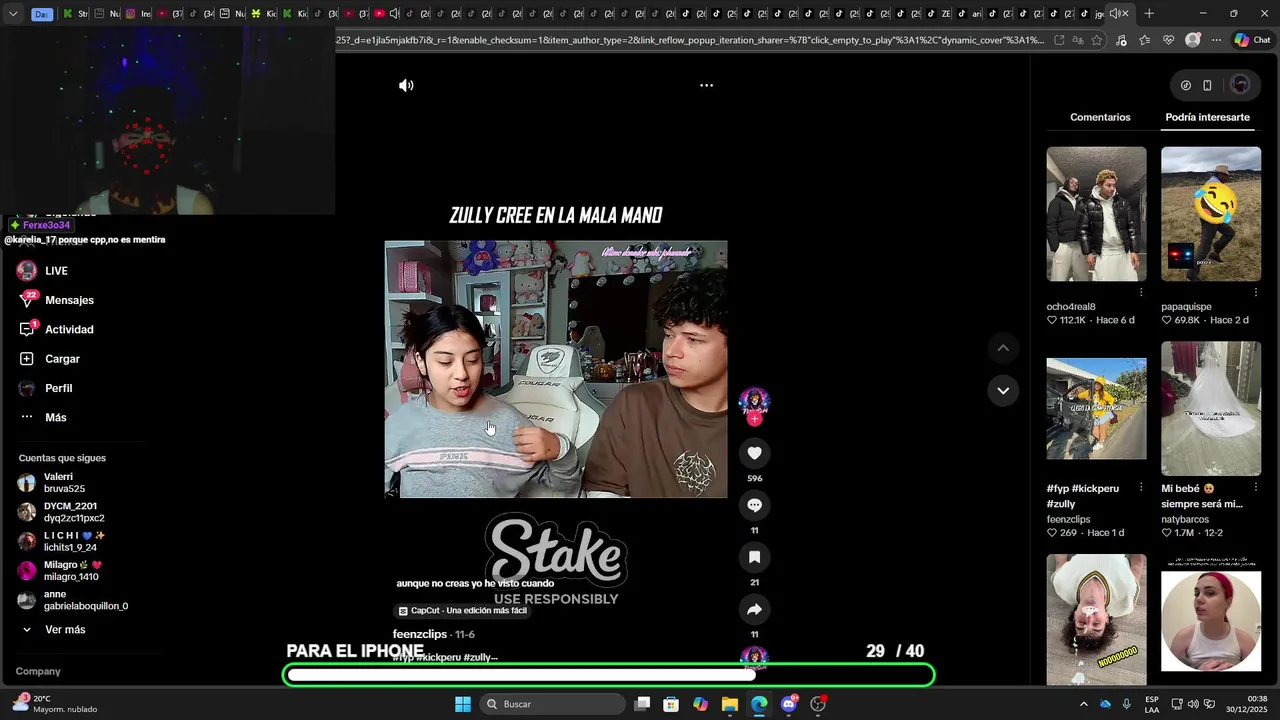This screenshot has width=1280, height=720.
Task: Open File Explorer from the taskbar
Action: tap(730, 704)
